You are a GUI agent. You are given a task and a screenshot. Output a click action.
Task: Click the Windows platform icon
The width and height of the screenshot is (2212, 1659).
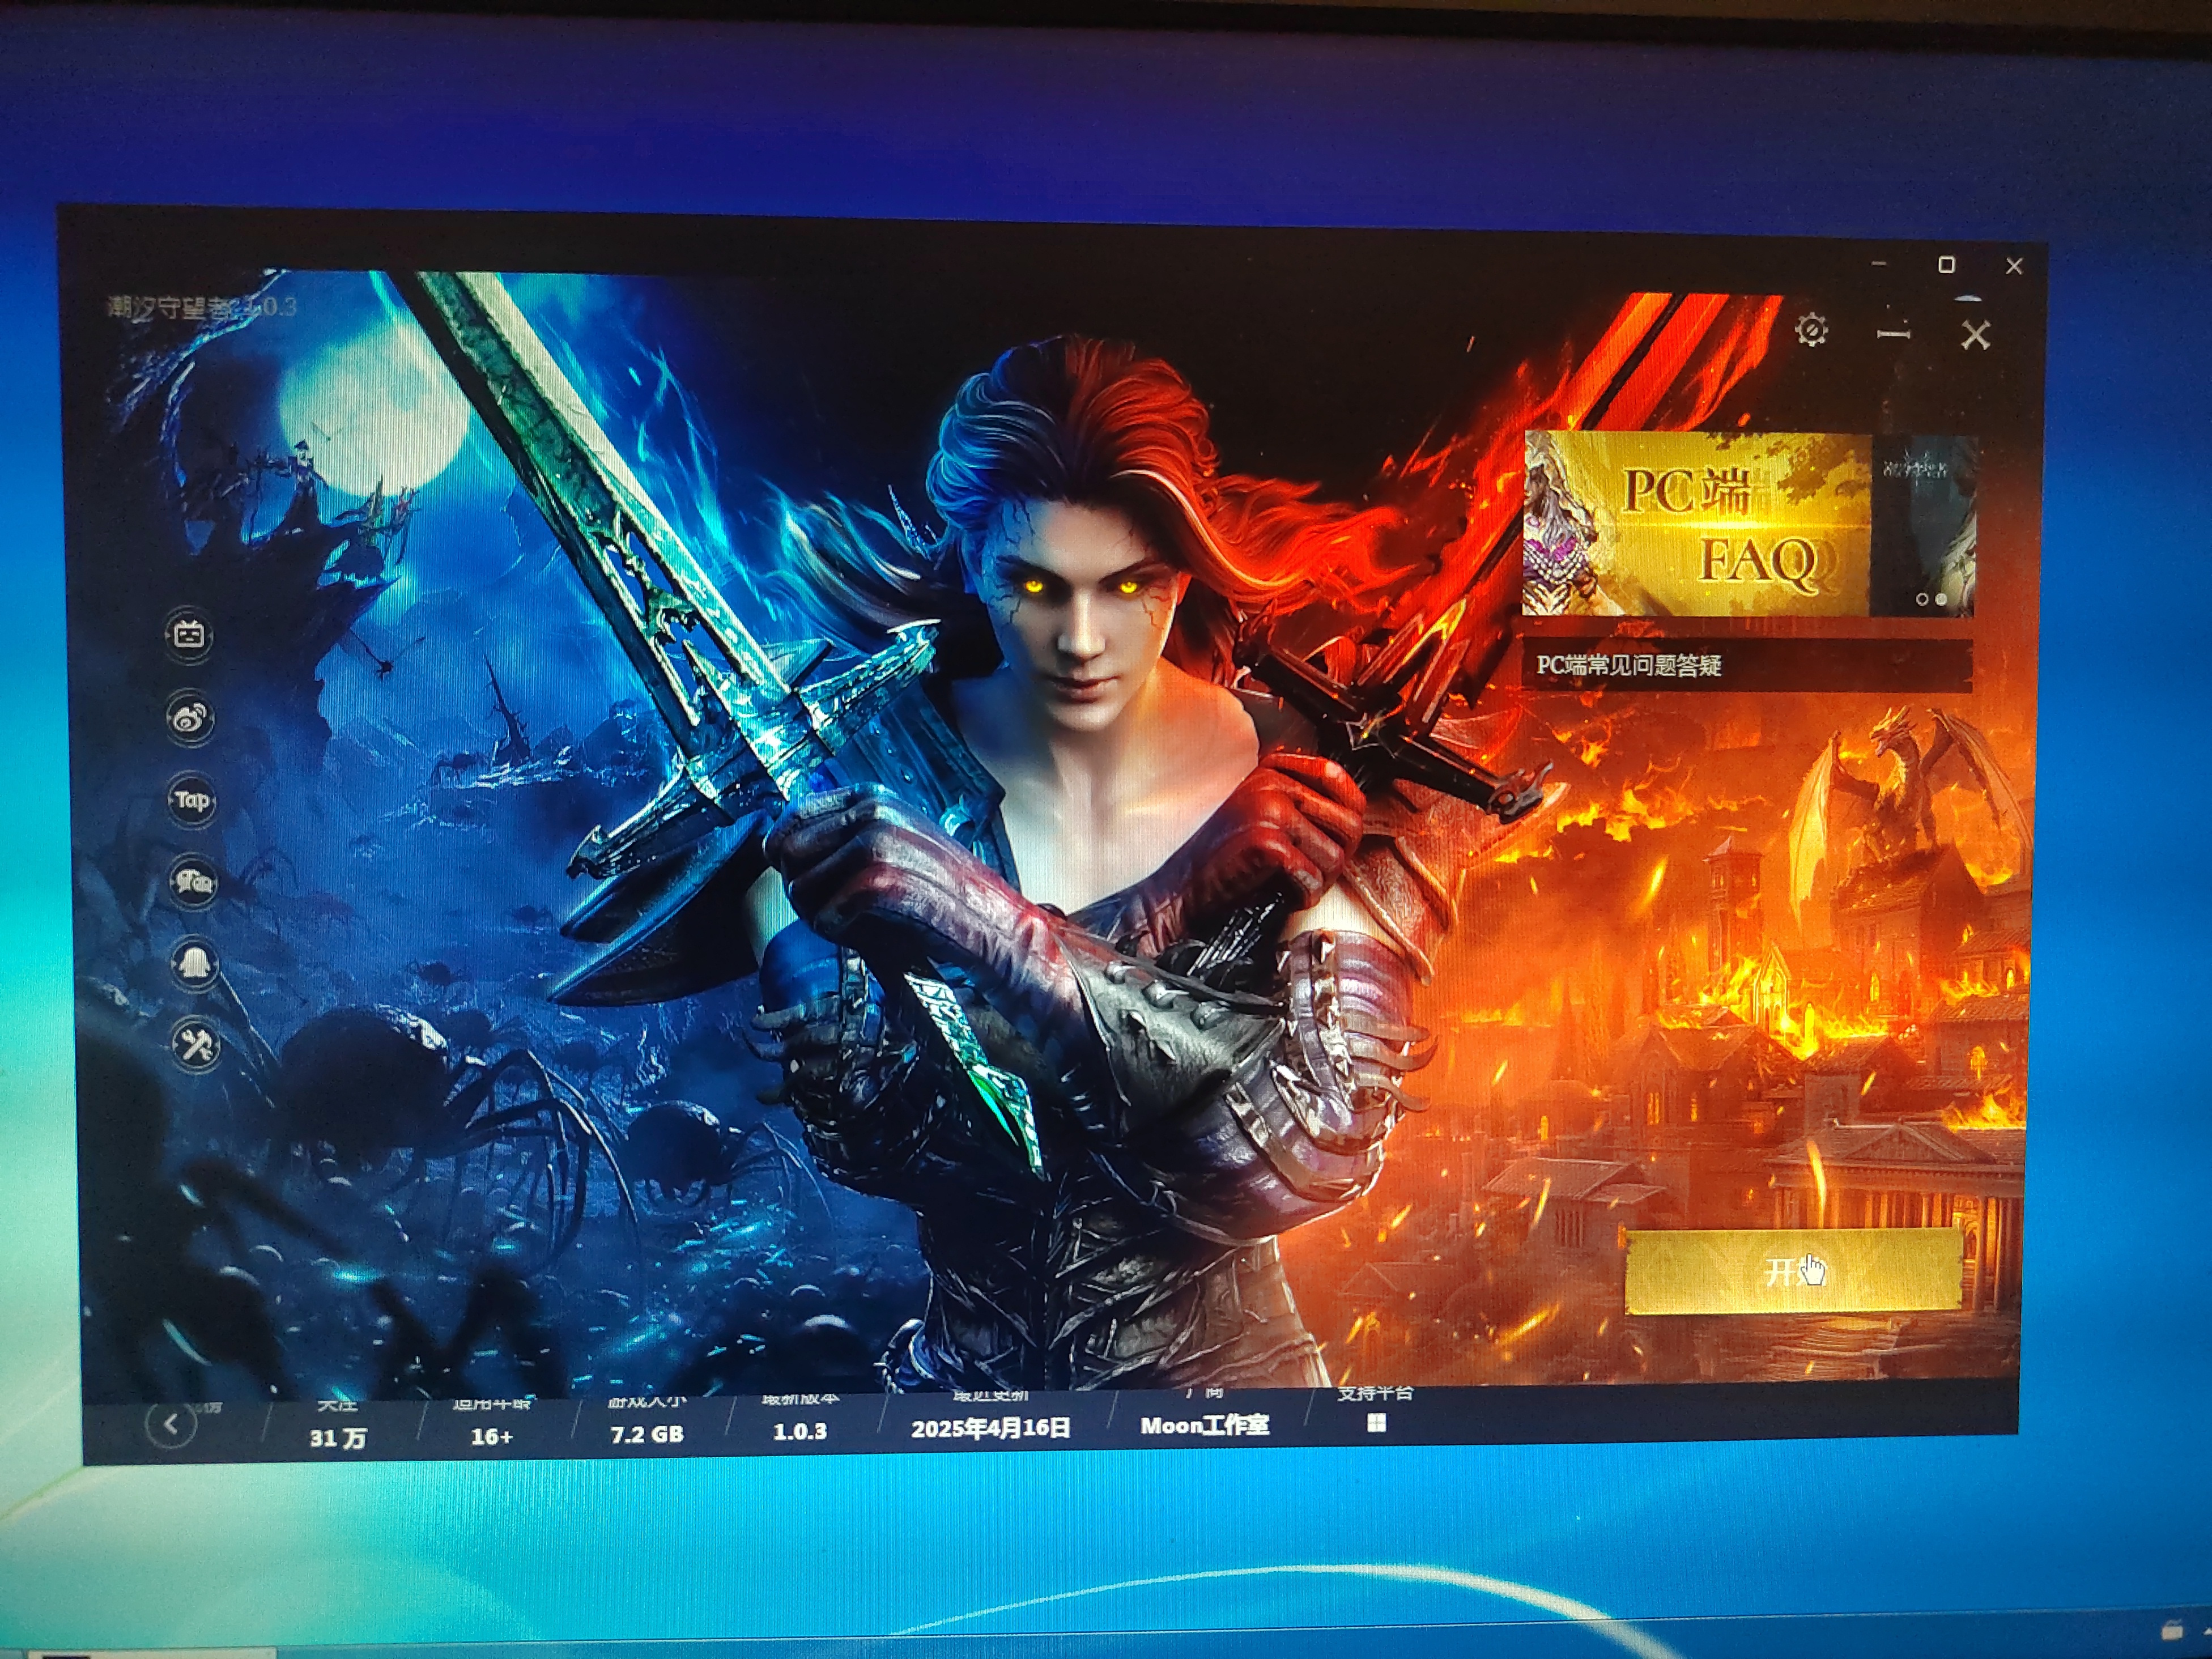click(x=1376, y=1423)
